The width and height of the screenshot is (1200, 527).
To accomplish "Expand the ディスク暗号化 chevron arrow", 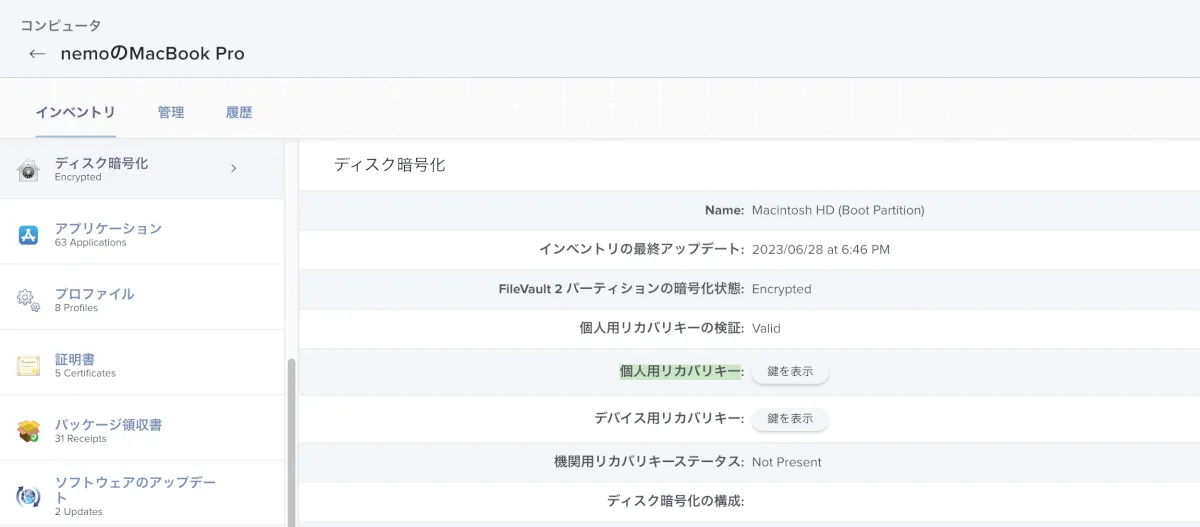I will [233, 169].
